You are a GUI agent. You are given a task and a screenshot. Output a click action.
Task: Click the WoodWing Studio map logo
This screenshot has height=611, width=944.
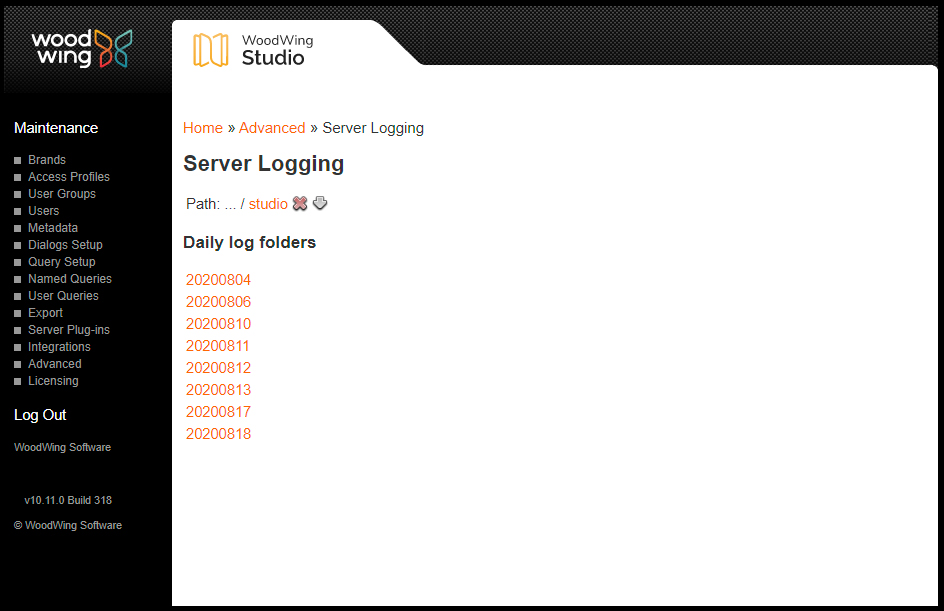pyautogui.click(x=211, y=50)
